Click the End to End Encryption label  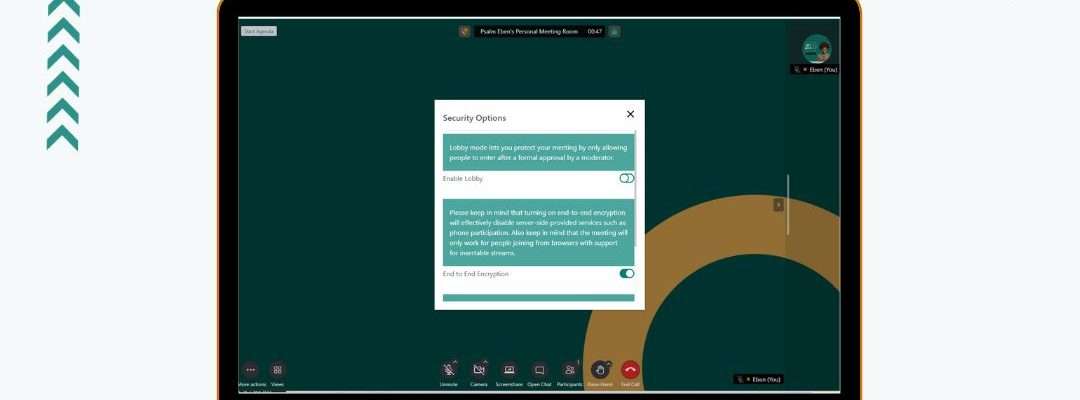click(x=476, y=274)
